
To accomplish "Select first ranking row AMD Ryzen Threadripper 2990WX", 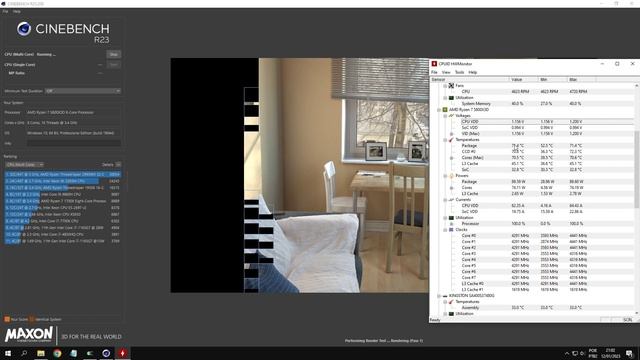I will click(x=63, y=174).
